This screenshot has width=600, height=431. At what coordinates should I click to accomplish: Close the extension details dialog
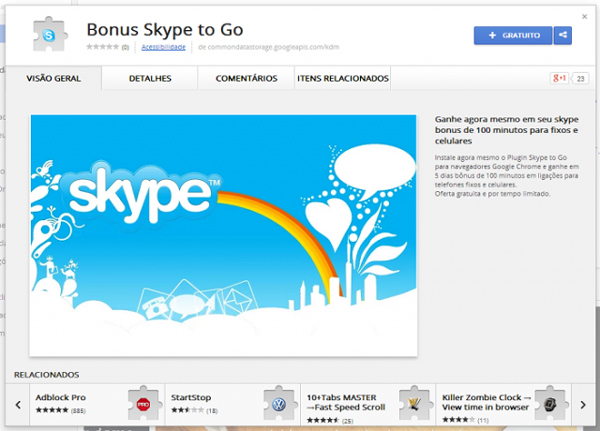[584, 16]
